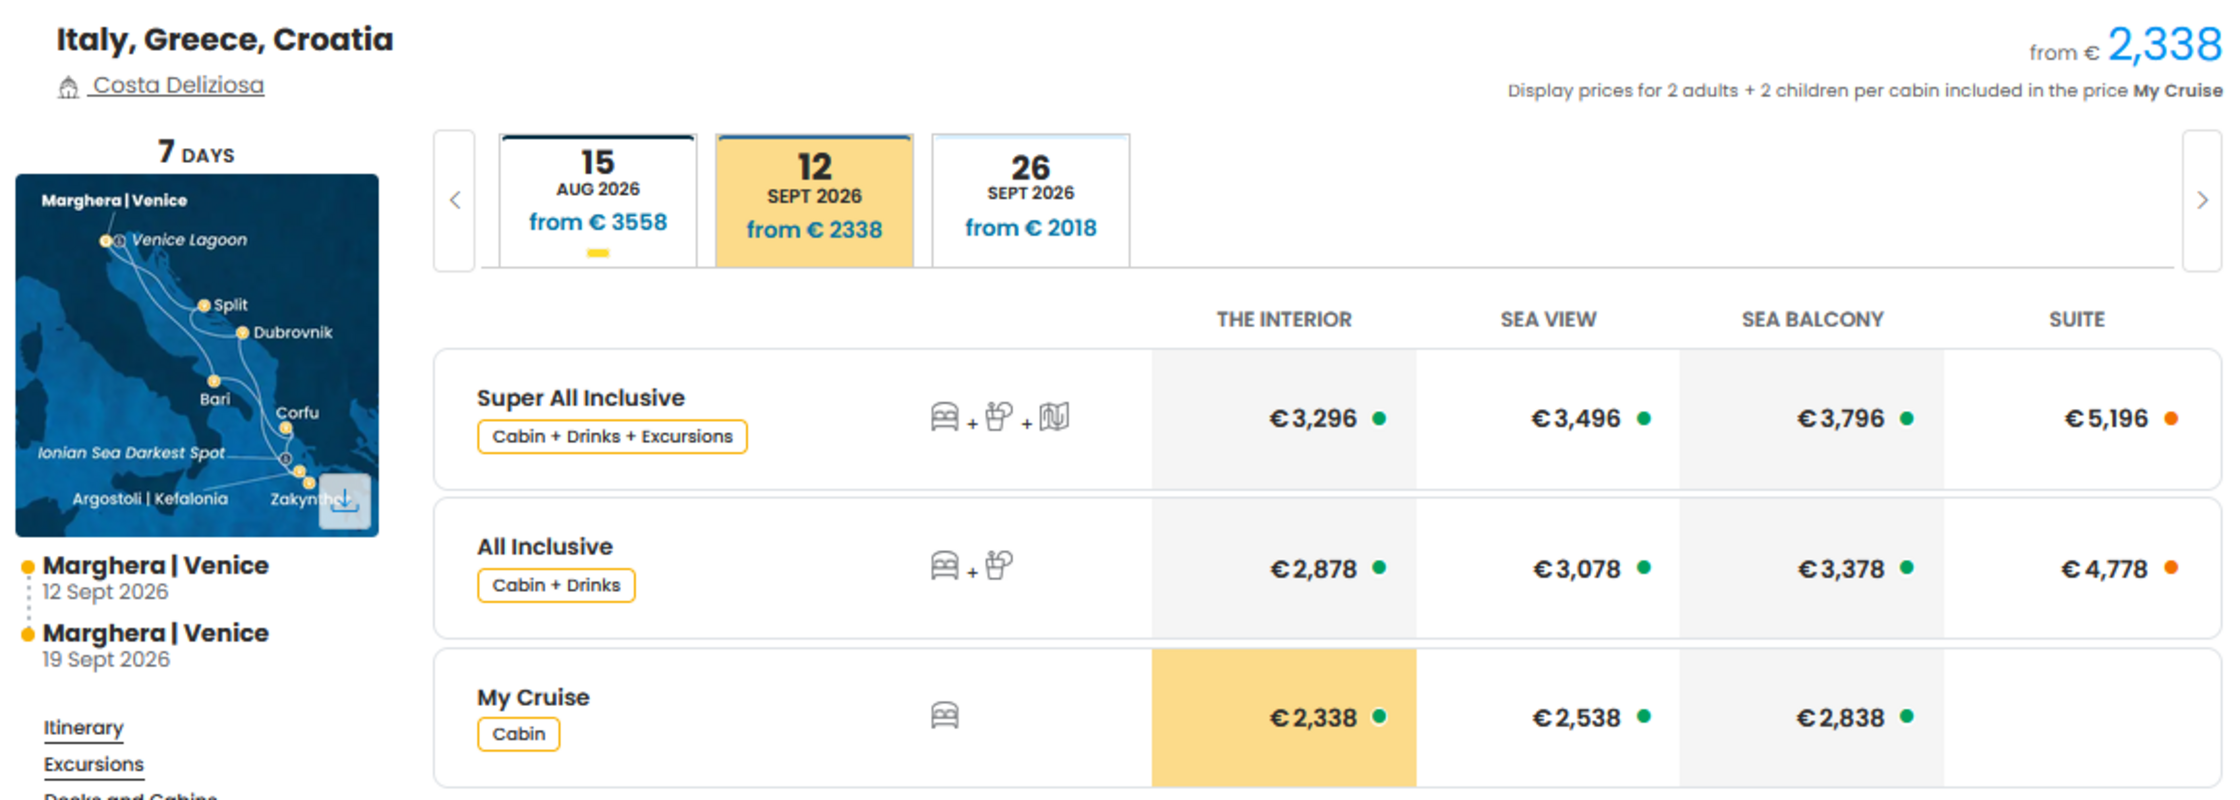Click the bed icon in Super All Inclusive row
The image size is (2240, 800).
pyautogui.click(x=945, y=416)
